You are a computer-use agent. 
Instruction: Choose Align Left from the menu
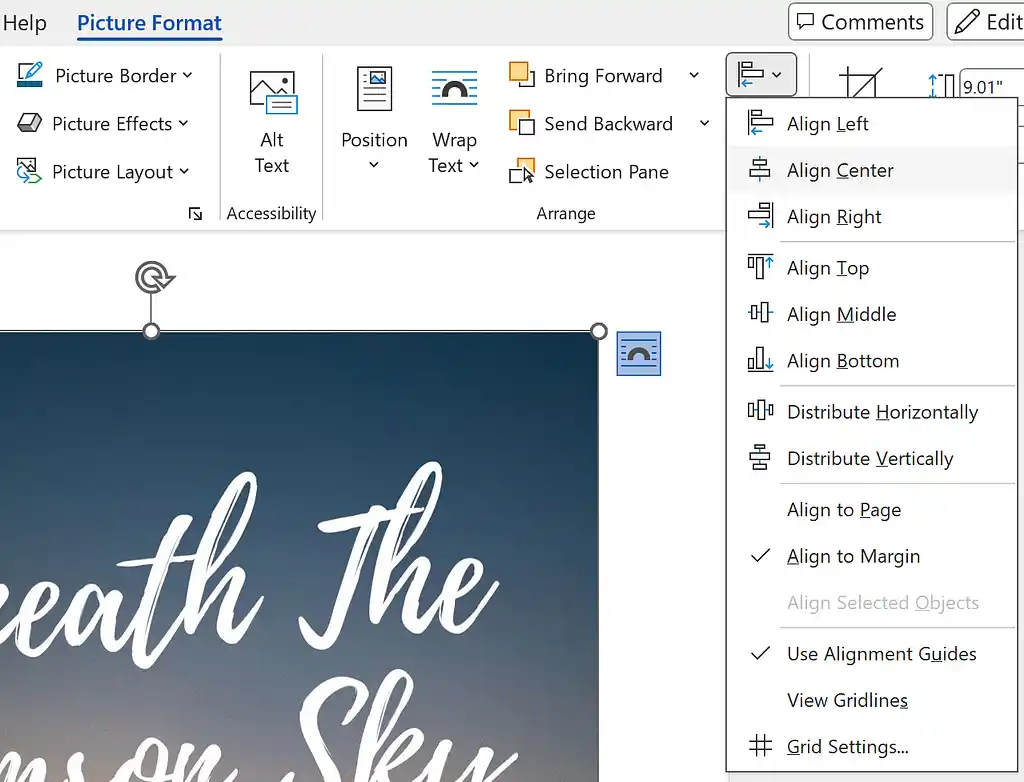[872, 123]
